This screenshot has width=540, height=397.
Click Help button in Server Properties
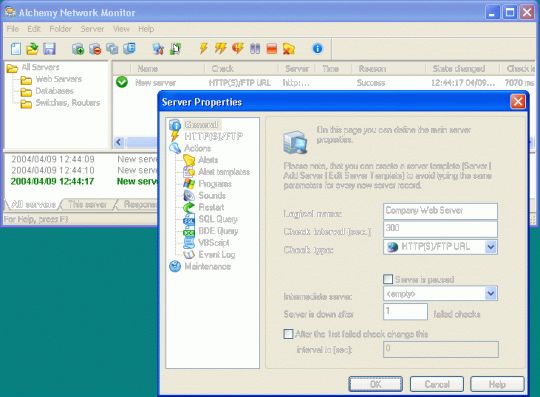point(497,384)
